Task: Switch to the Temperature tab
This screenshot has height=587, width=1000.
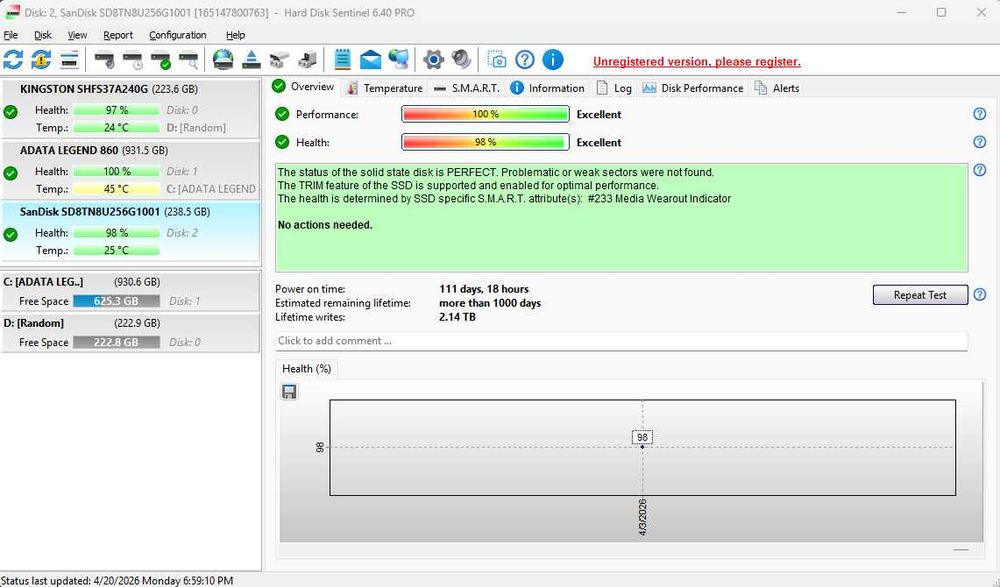Action: point(384,88)
